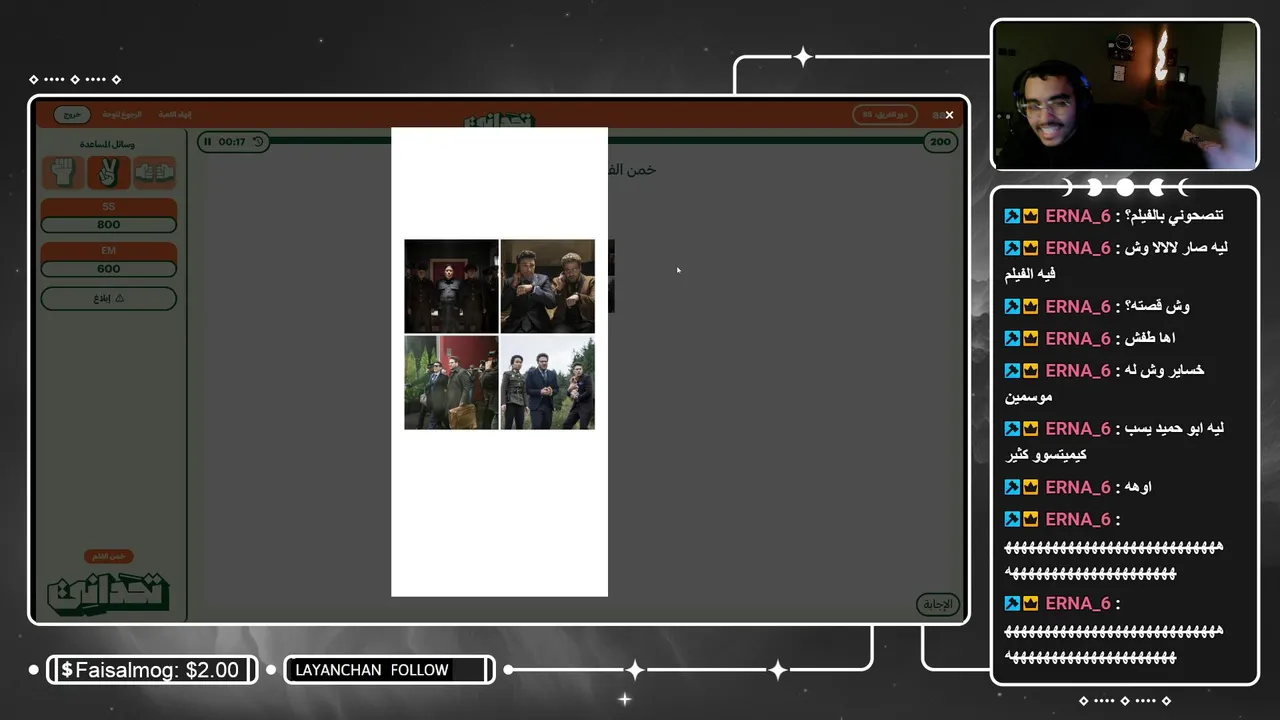The height and width of the screenshot is (720, 1280).
Task: Click the 200 points badge
Action: click(940, 142)
